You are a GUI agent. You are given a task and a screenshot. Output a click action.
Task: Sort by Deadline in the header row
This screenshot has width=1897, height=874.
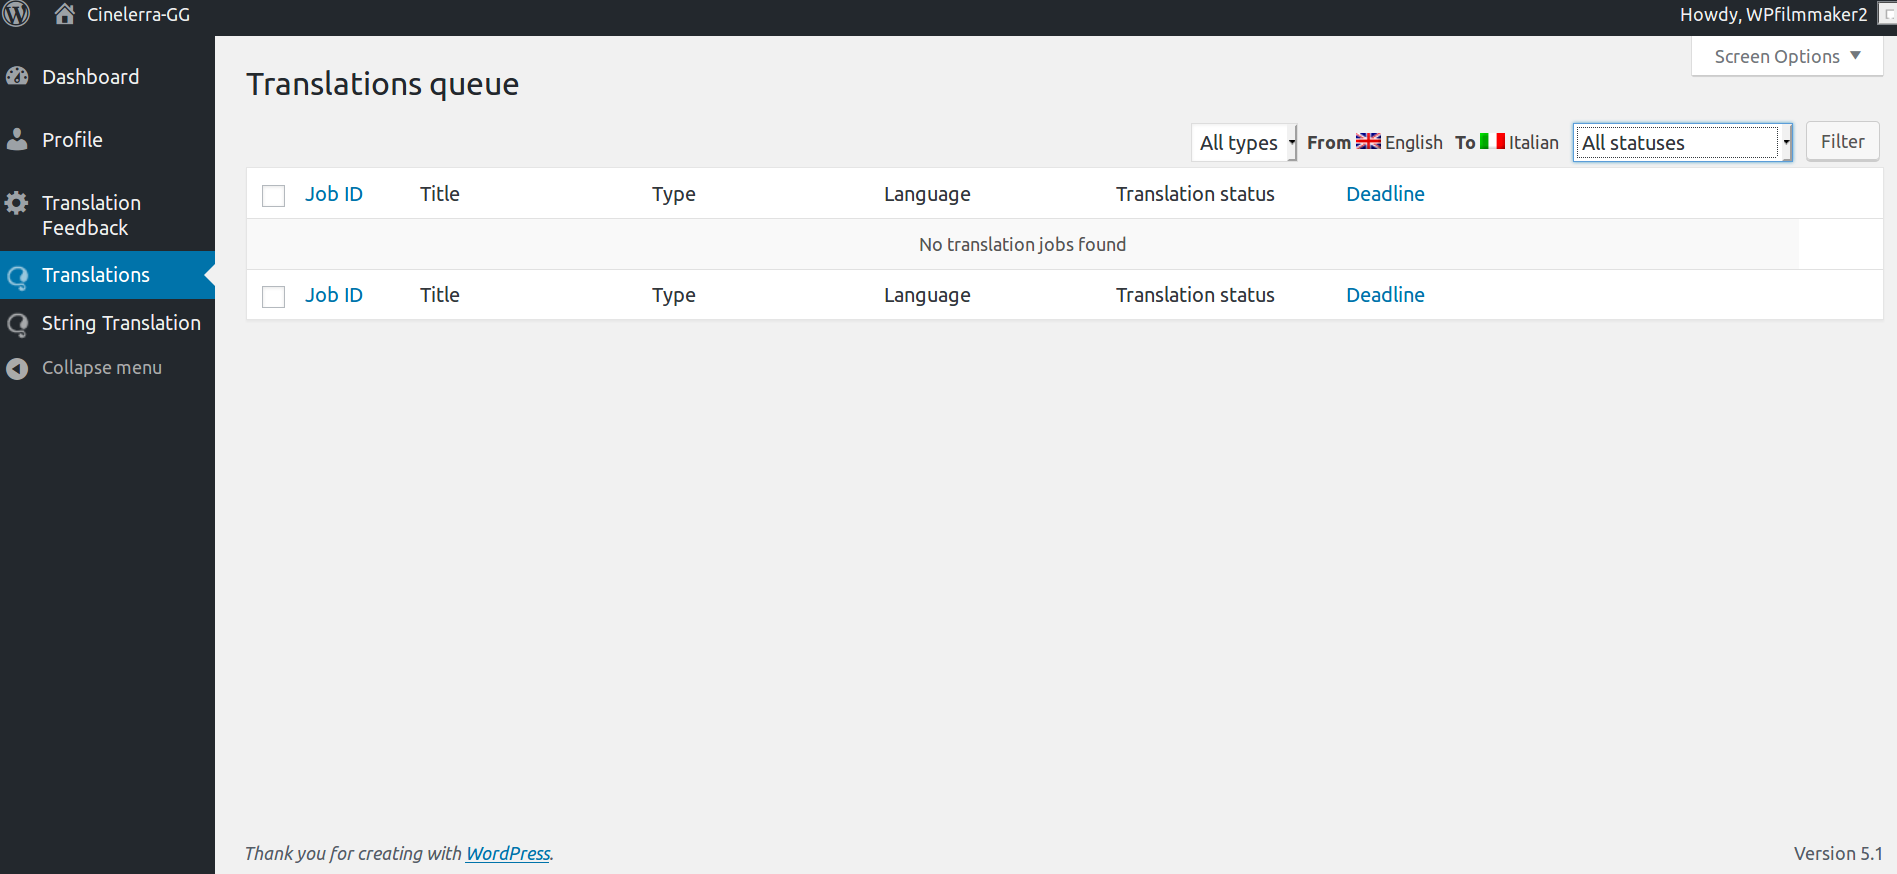1385,194
